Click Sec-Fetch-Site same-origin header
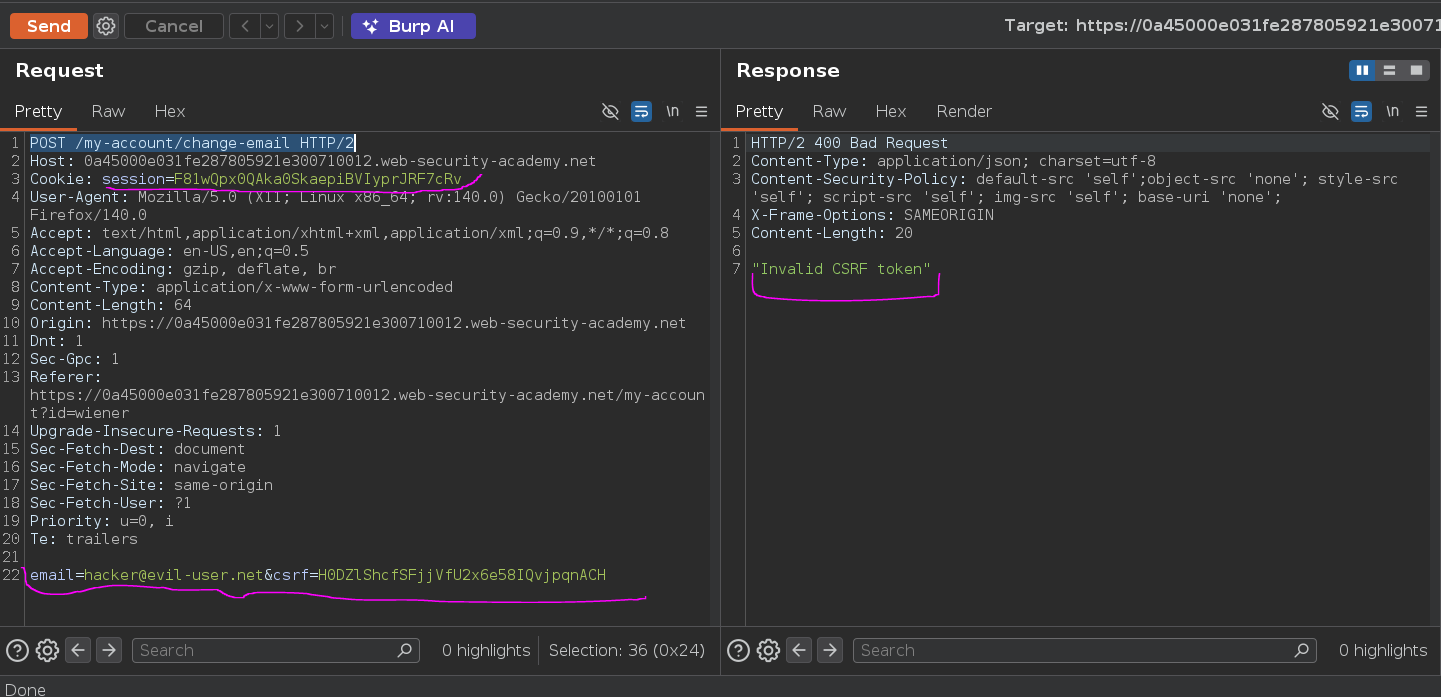This screenshot has width=1441, height=697. pos(151,485)
